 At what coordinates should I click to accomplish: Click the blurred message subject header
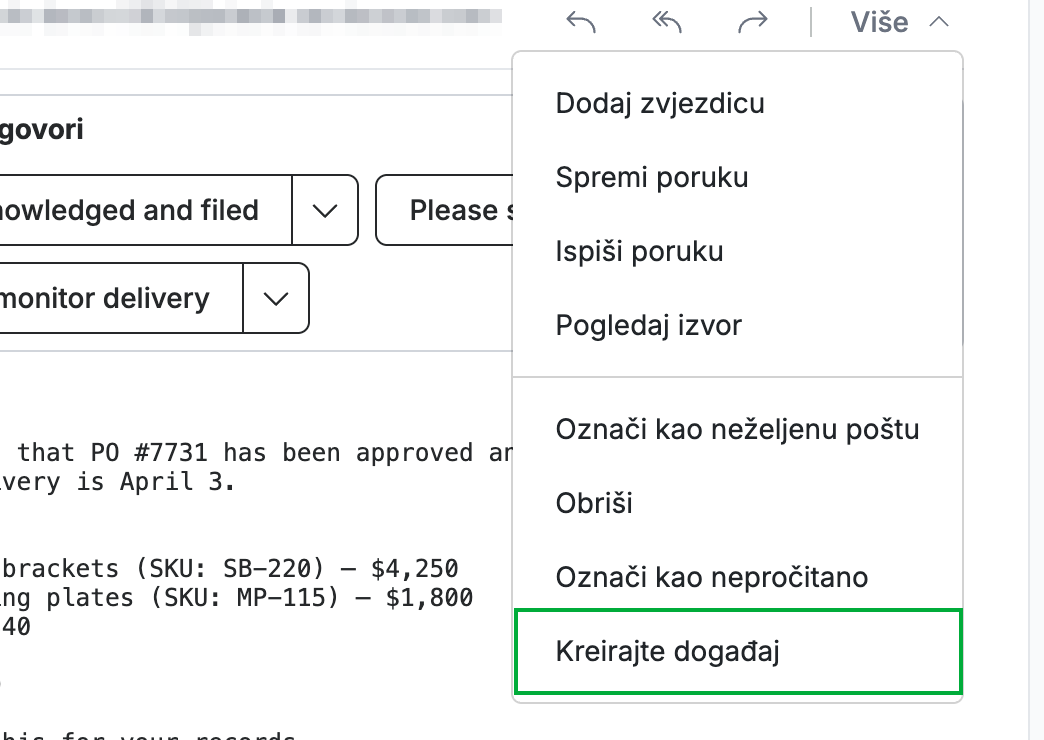tap(250, 17)
